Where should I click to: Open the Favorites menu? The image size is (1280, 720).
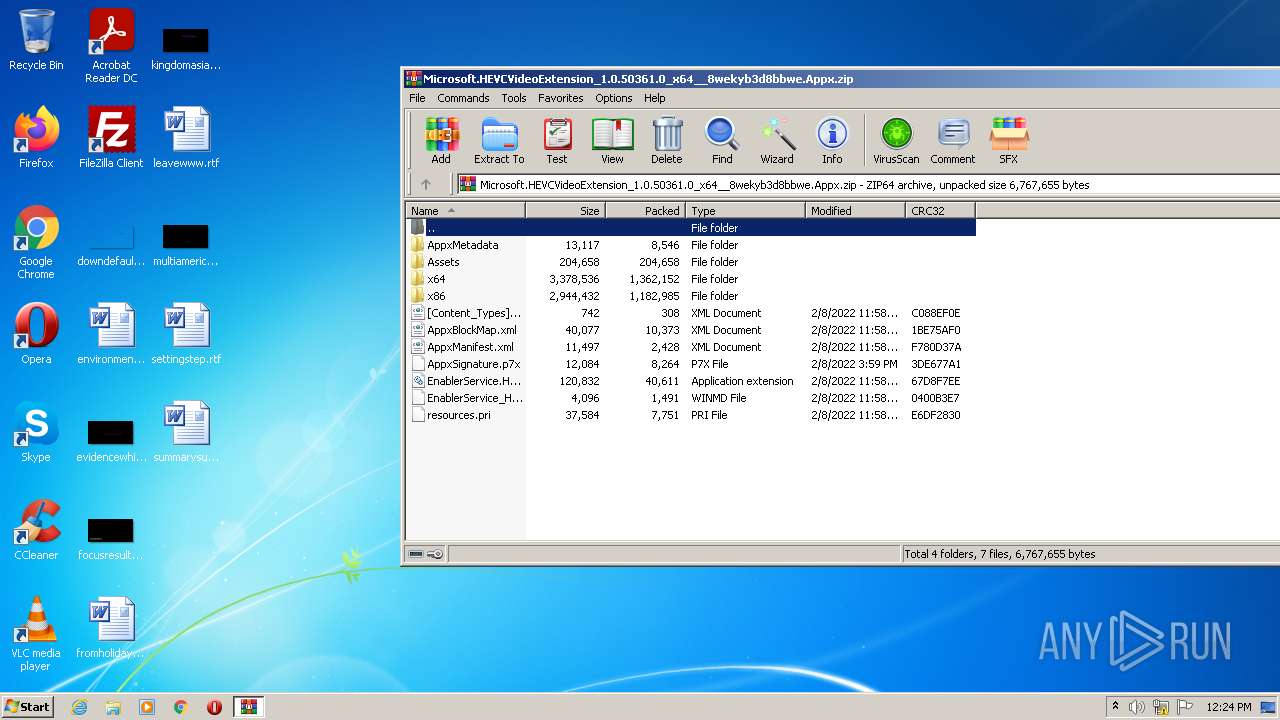pyautogui.click(x=561, y=98)
